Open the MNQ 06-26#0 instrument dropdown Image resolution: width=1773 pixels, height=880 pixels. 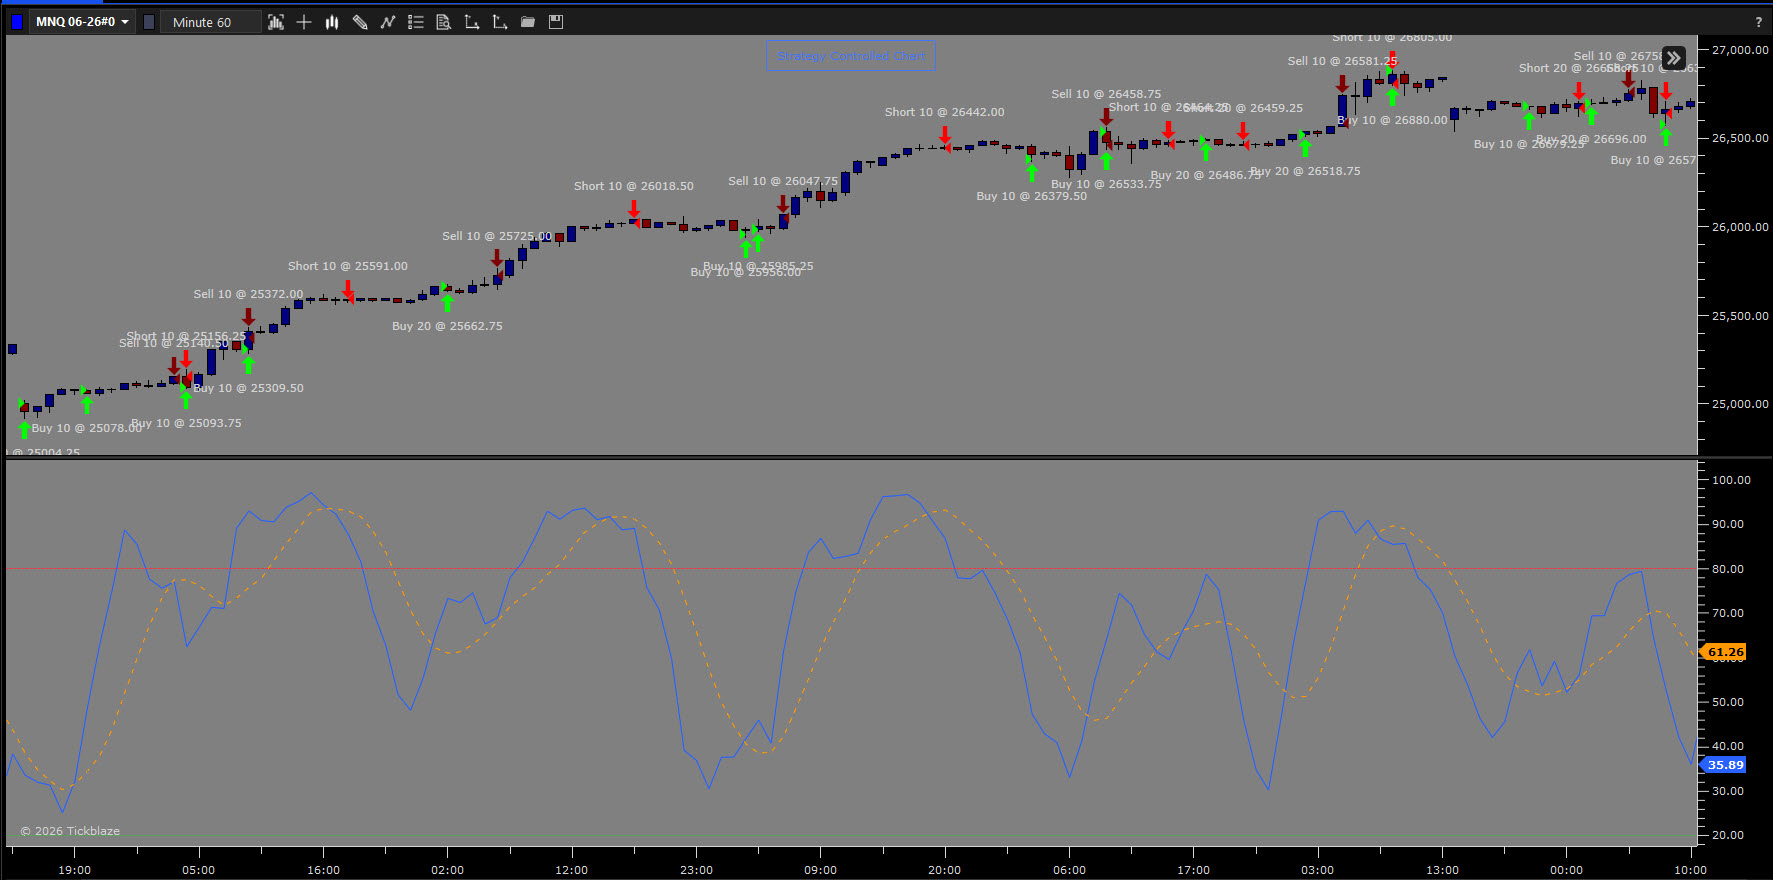83,22
